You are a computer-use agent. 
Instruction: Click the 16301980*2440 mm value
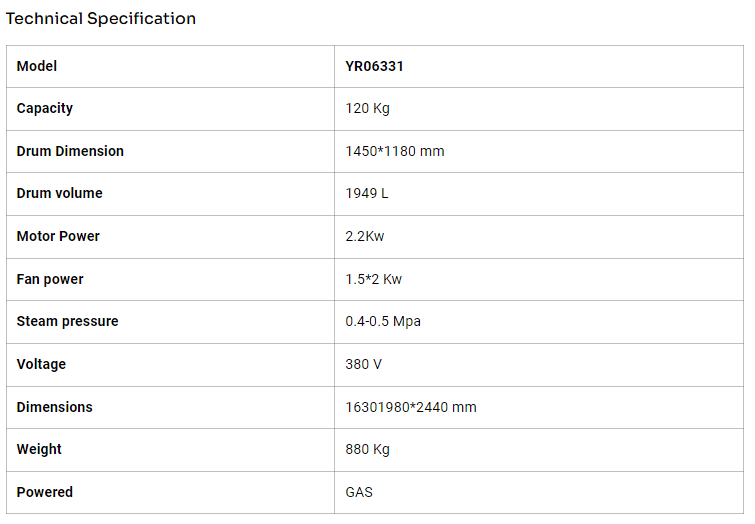tap(411, 407)
